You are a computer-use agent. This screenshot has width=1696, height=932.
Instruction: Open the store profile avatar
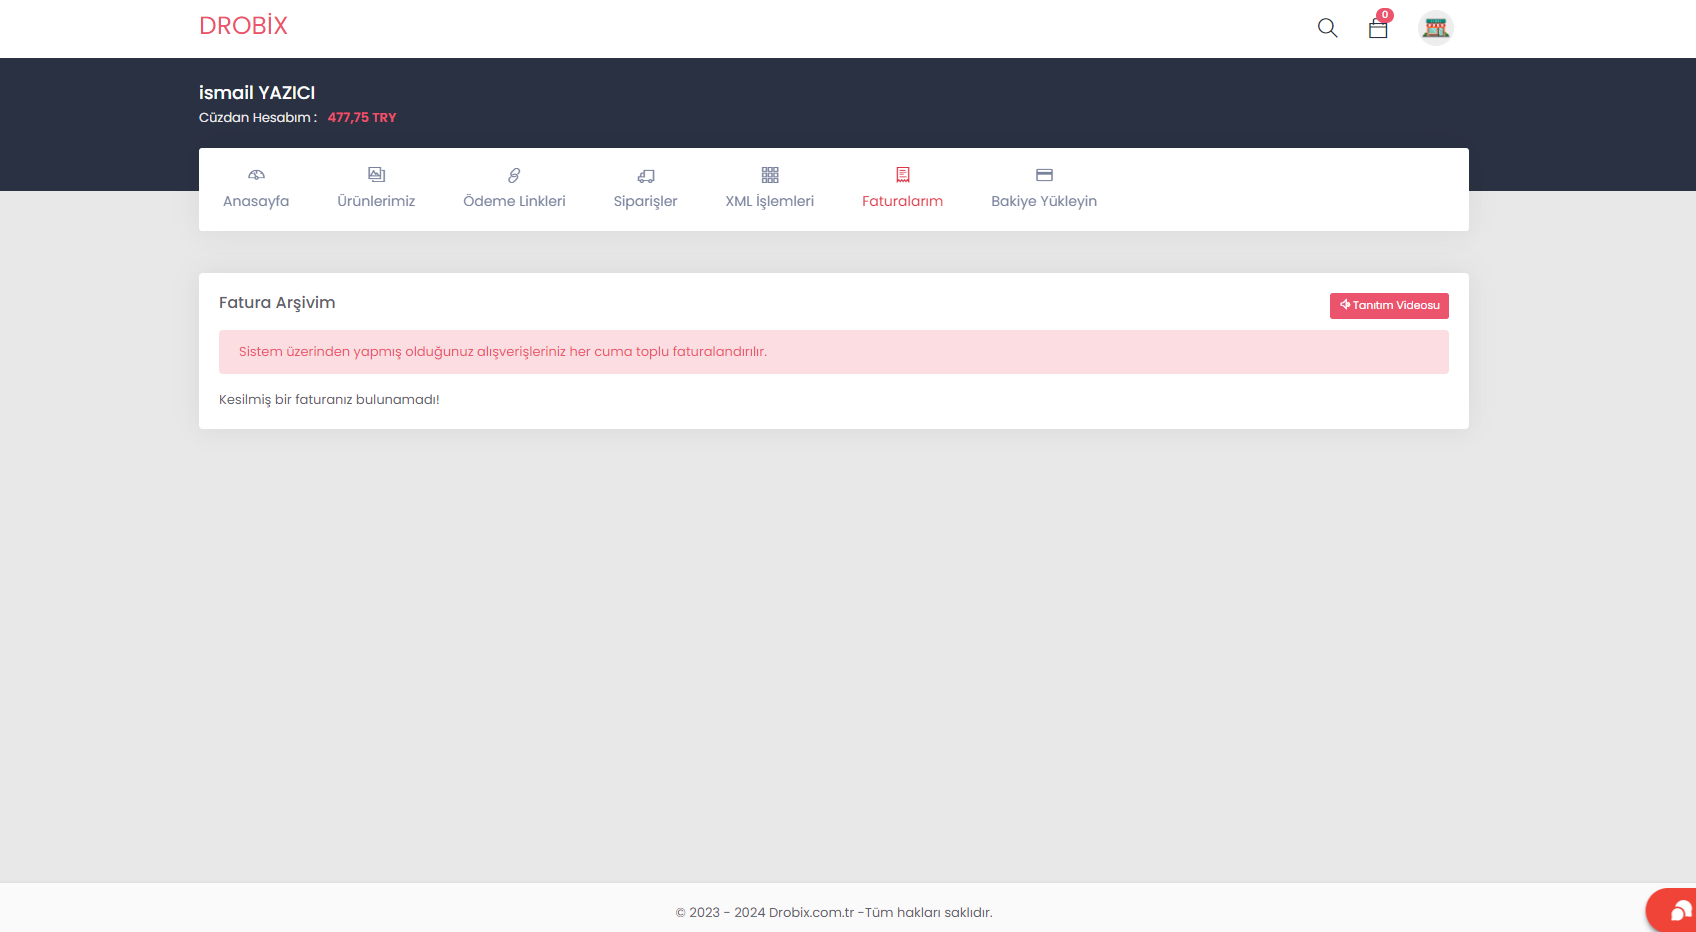pyautogui.click(x=1435, y=28)
